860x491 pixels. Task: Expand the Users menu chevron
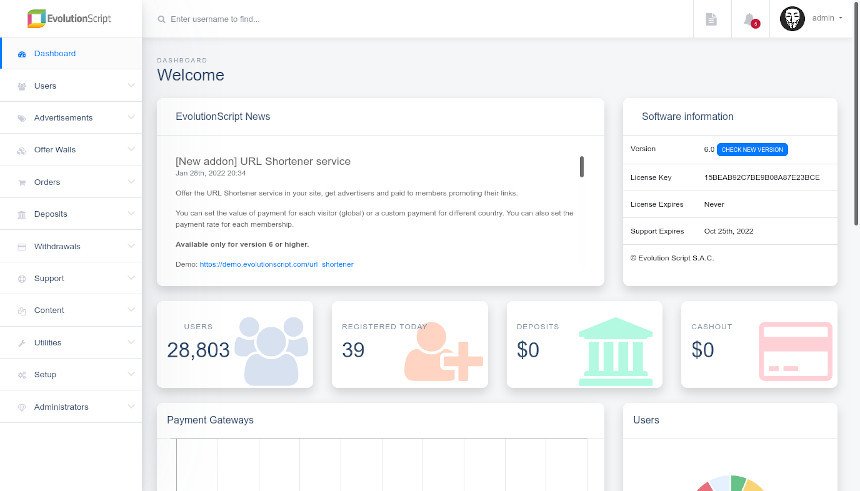pyautogui.click(x=131, y=85)
